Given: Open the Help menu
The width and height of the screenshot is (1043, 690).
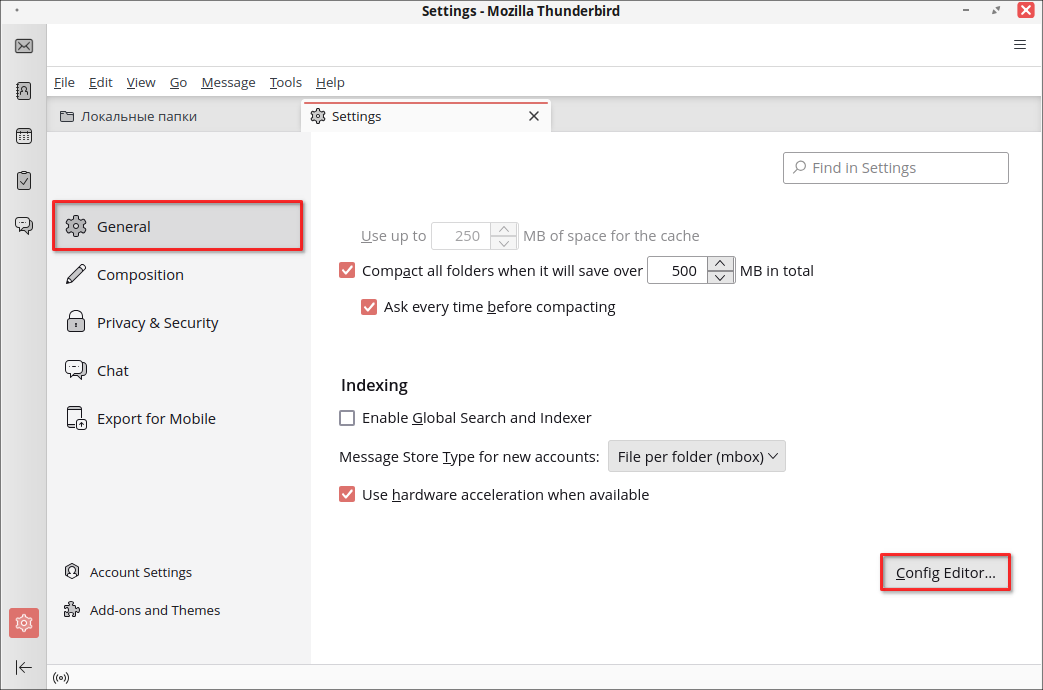Looking at the screenshot, I should click(x=330, y=83).
